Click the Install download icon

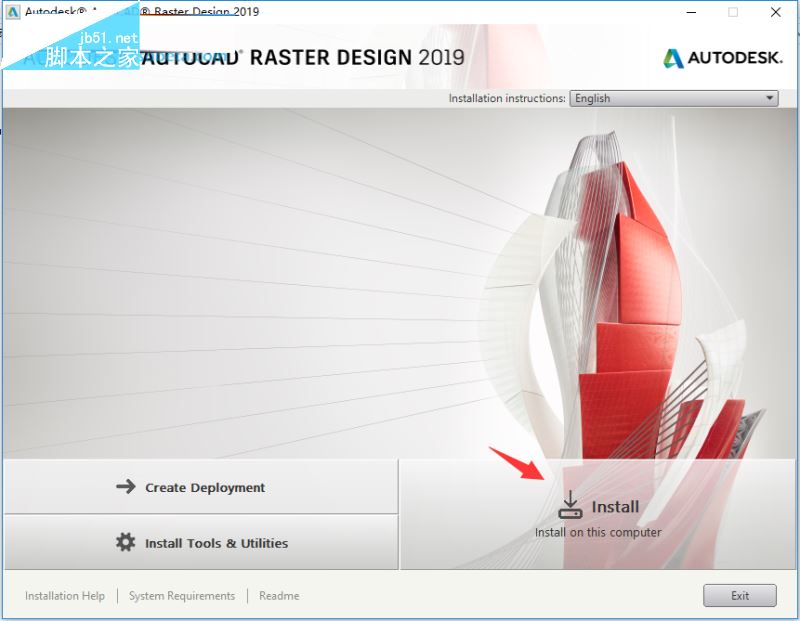[x=570, y=505]
